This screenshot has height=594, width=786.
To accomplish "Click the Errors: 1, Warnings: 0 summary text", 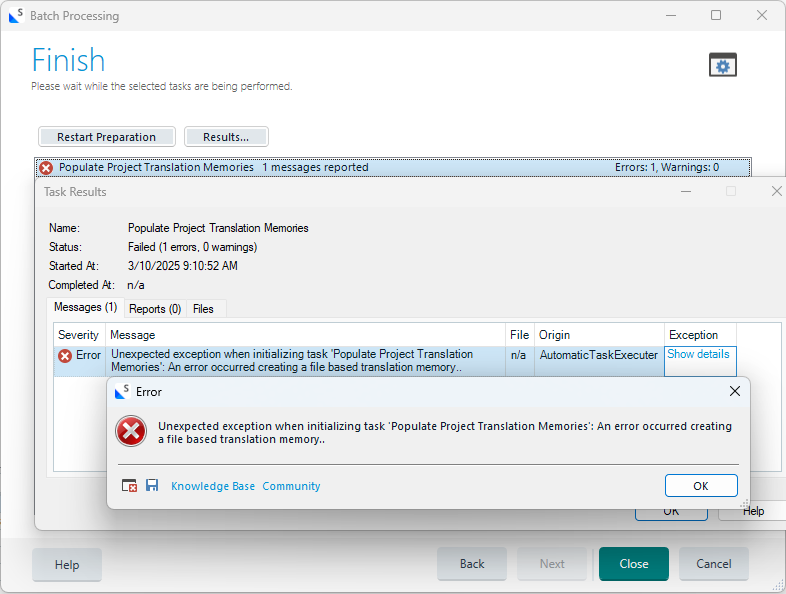I will pos(667,167).
